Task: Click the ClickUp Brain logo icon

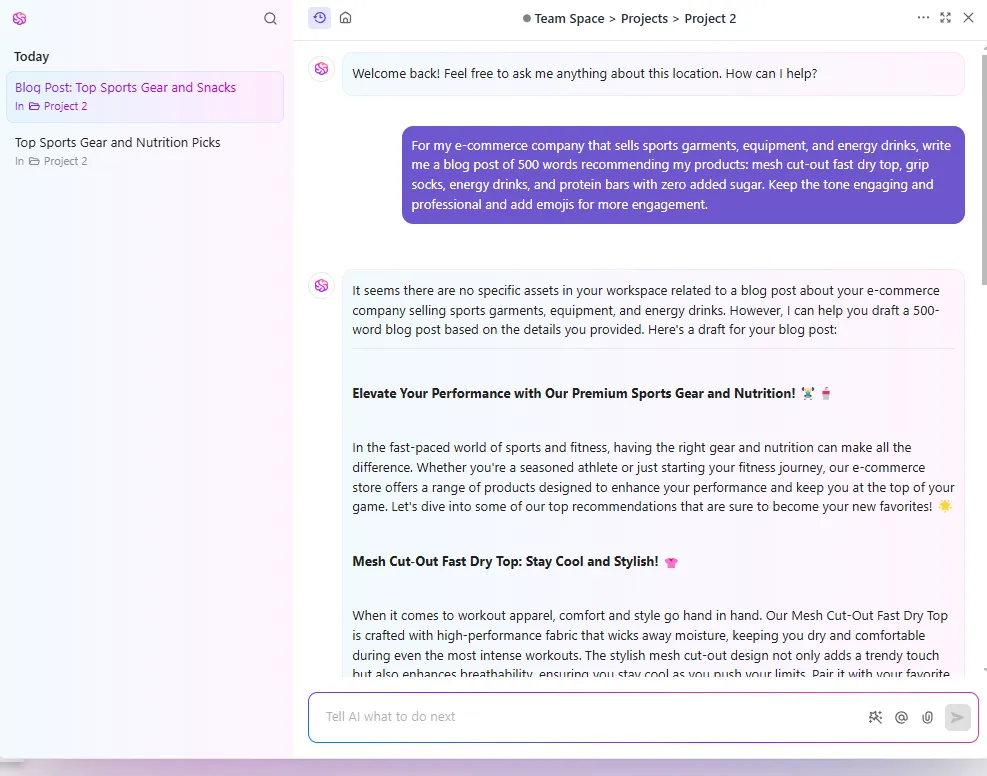Action: click(20, 19)
